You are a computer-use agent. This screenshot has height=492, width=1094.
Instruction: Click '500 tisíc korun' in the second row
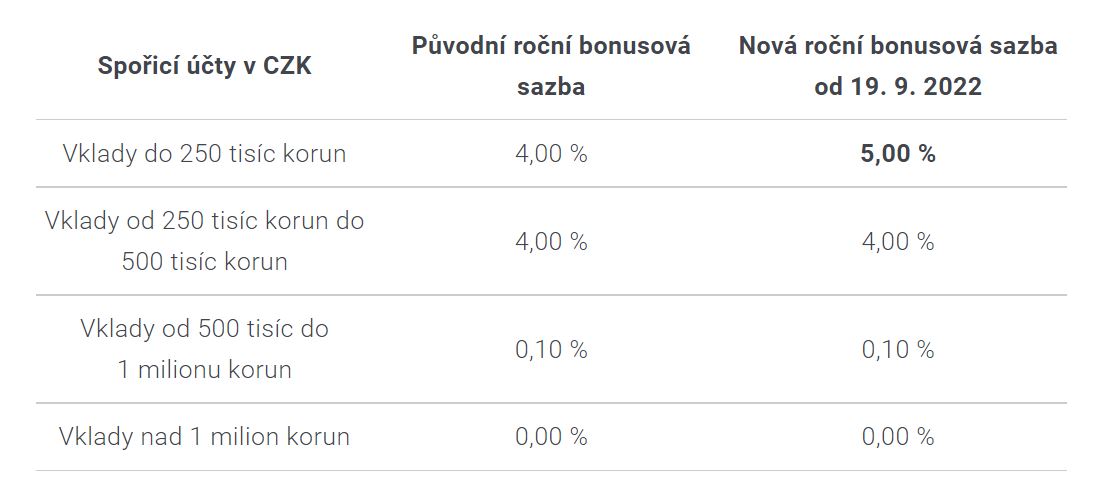[204, 262]
